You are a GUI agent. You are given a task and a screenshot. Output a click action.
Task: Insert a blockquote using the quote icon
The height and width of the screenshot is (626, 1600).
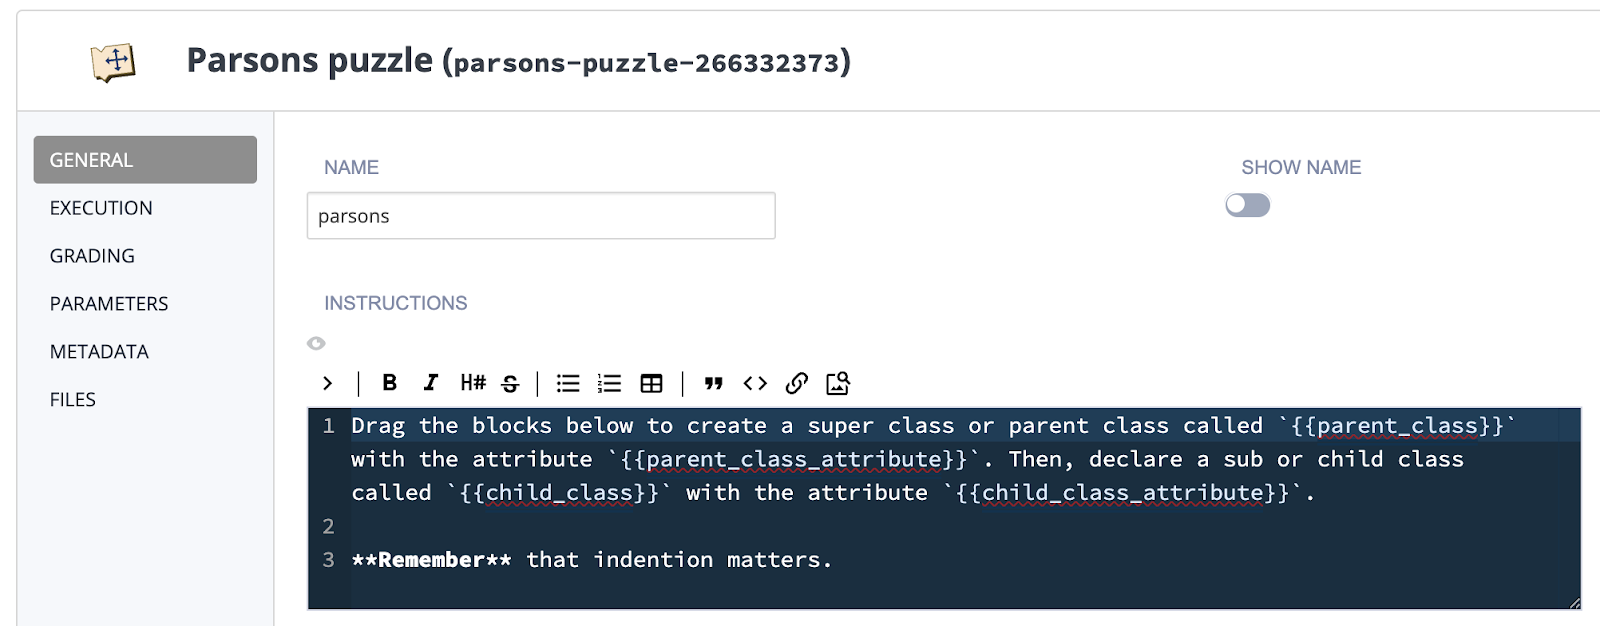712,383
